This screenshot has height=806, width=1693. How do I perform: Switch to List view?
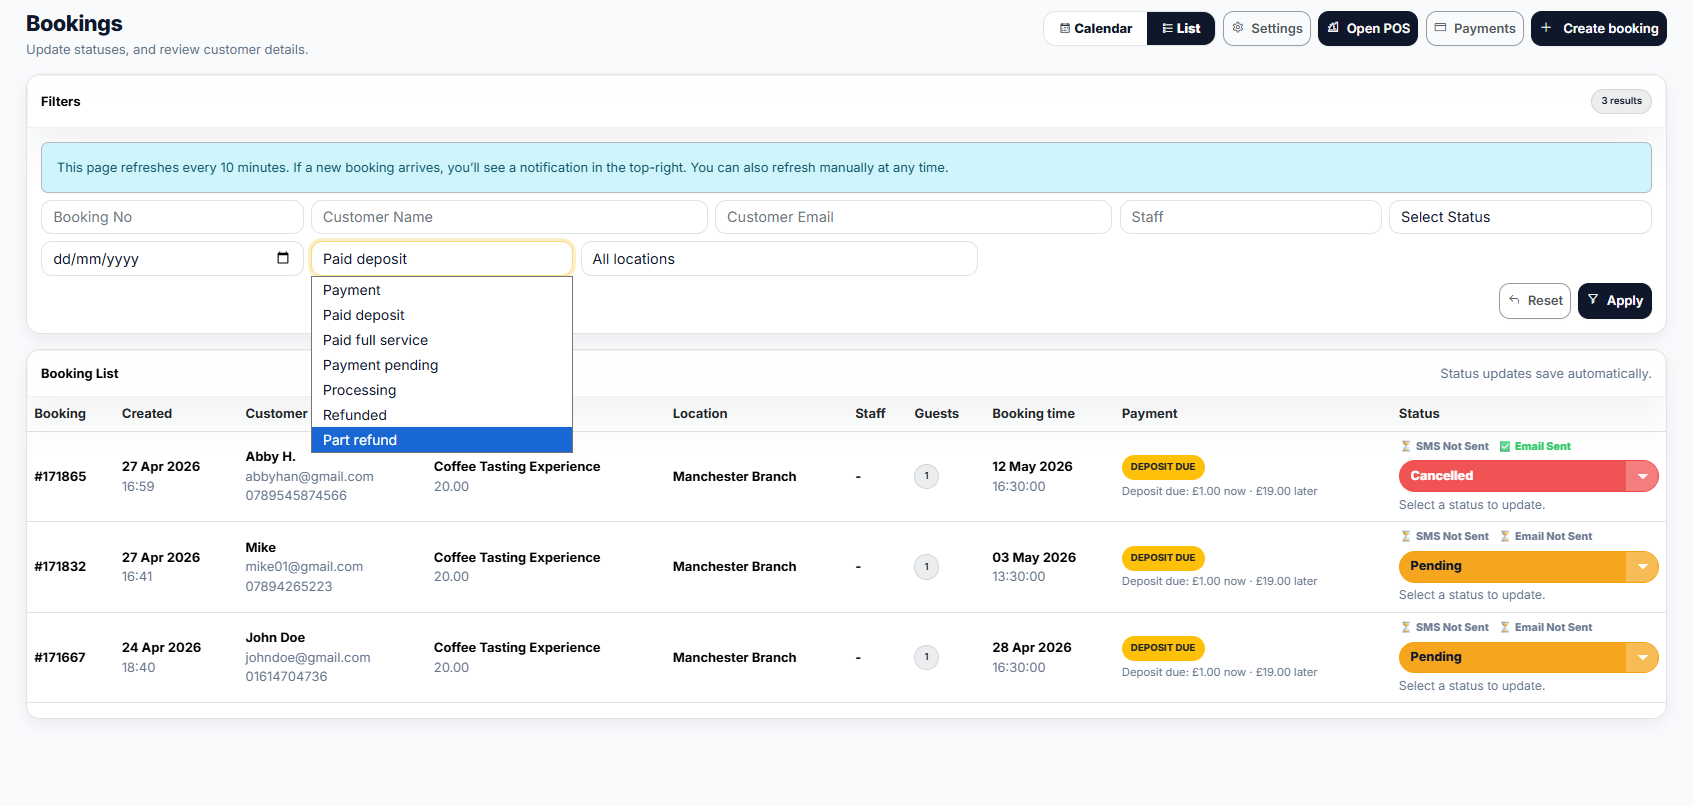point(1180,29)
